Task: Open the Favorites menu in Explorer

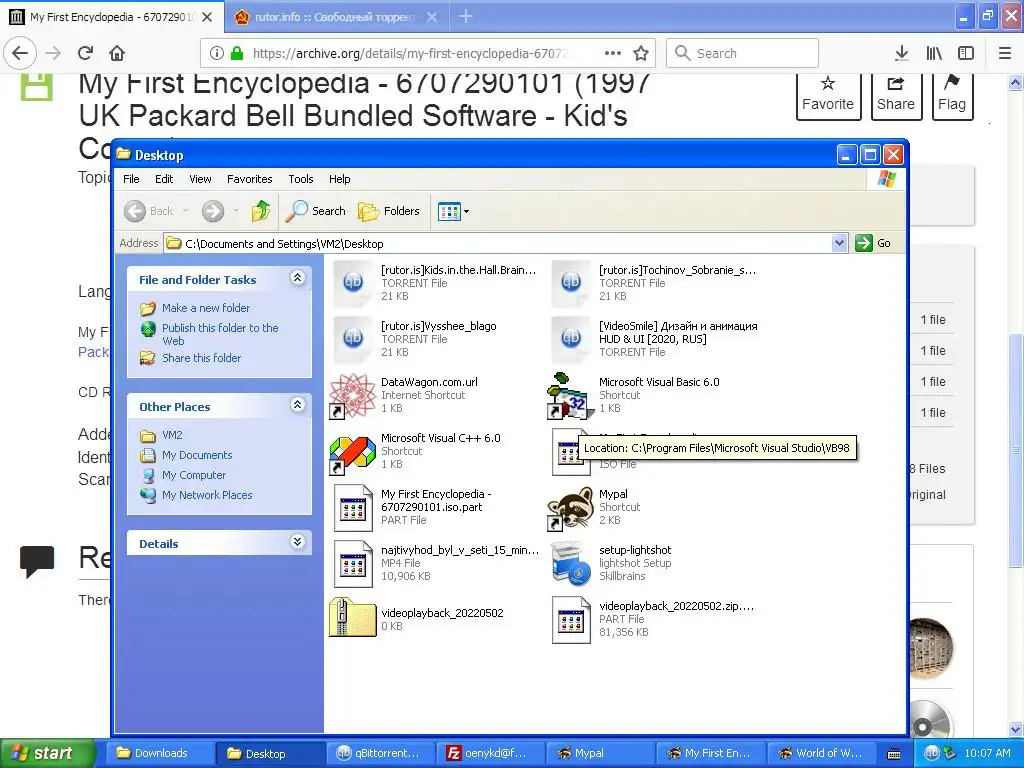Action: click(x=249, y=179)
